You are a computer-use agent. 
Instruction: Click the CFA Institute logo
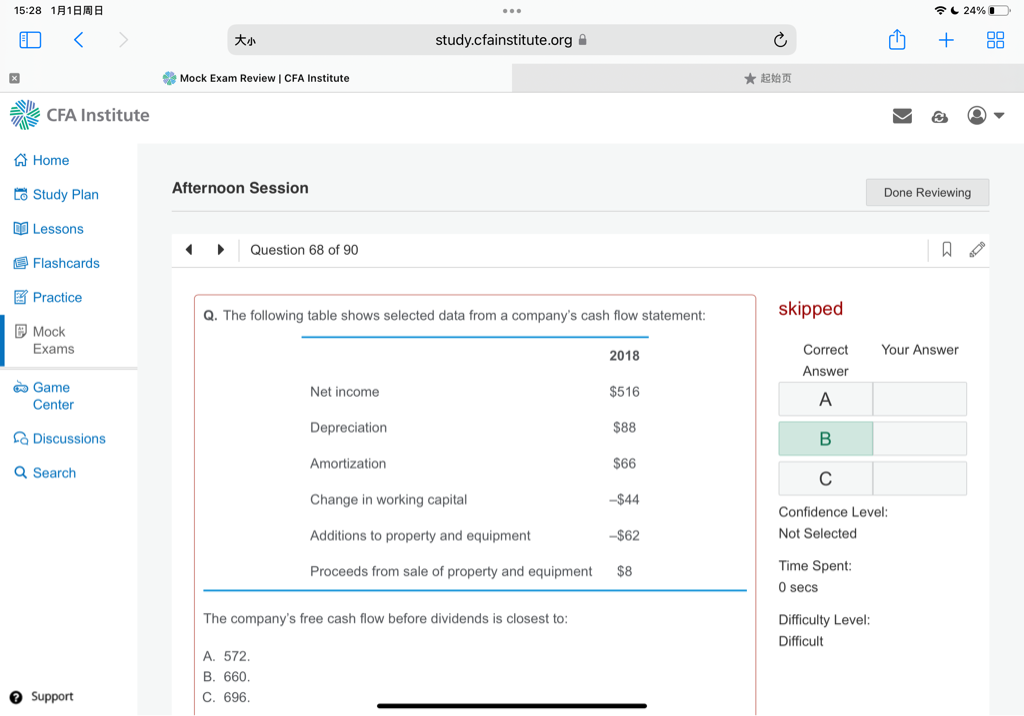pyautogui.click(x=80, y=114)
